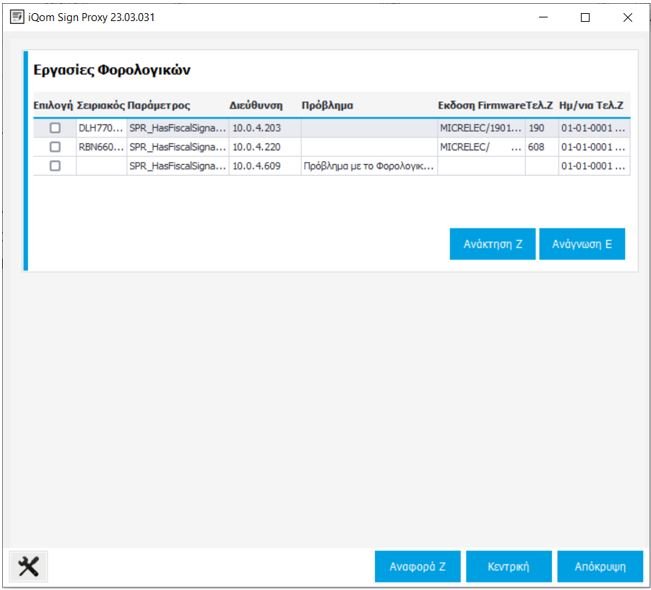Select the address cell 10.0.4.203

click(x=257, y=128)
